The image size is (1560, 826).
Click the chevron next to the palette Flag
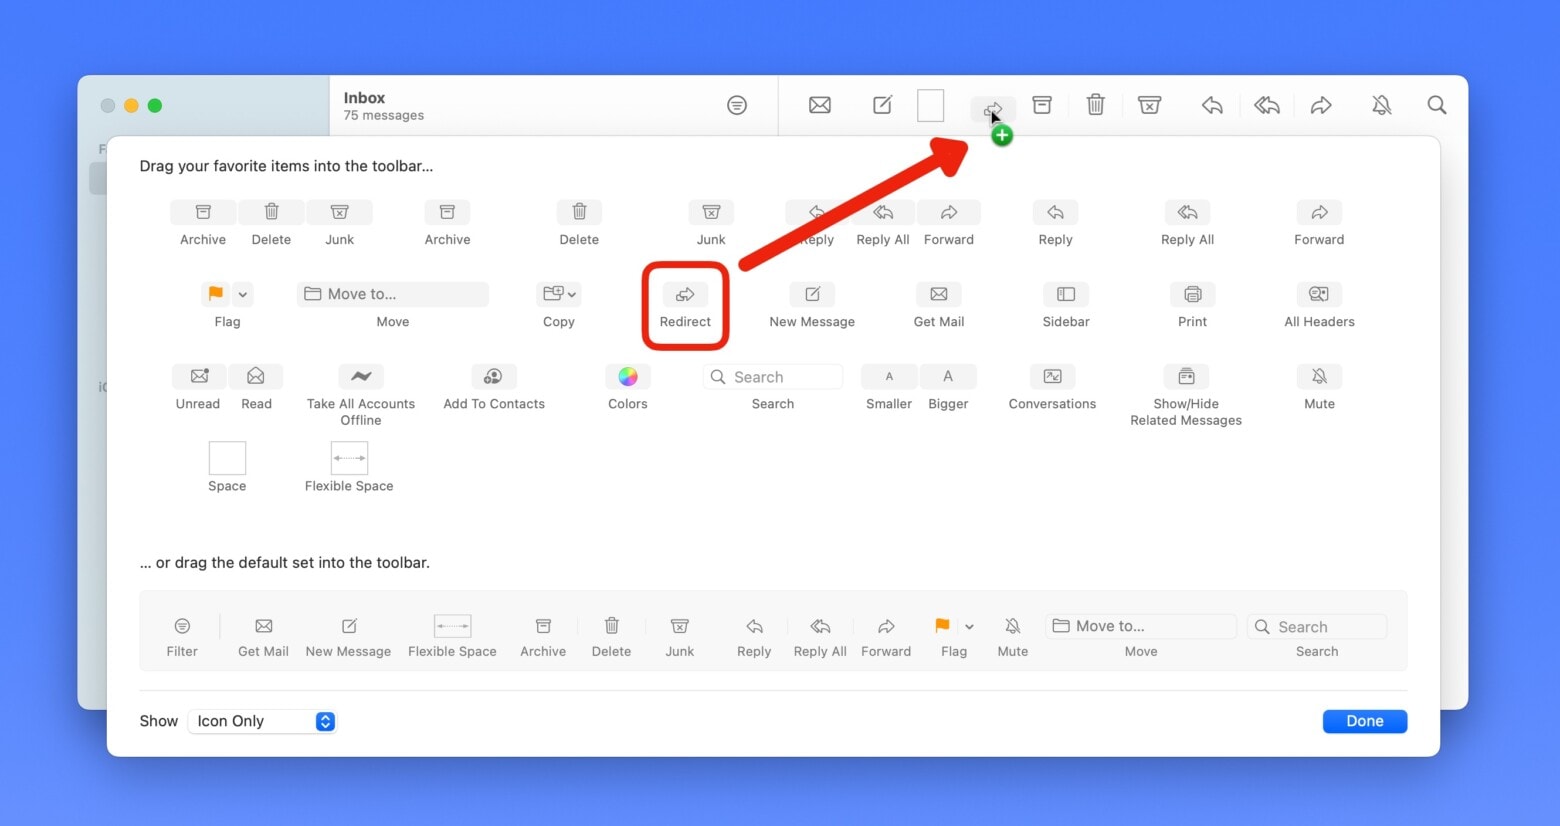point(243,295)
